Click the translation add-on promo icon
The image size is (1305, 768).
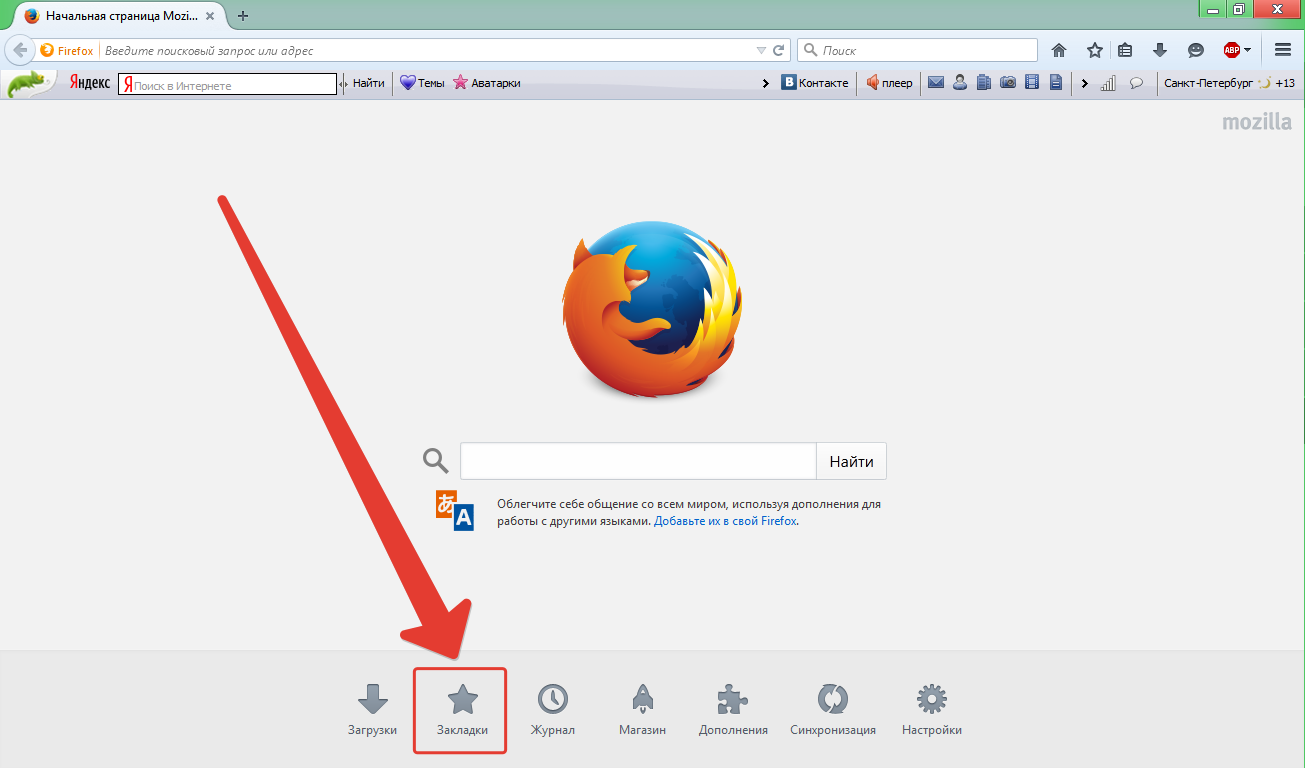[x=455, y=510]
